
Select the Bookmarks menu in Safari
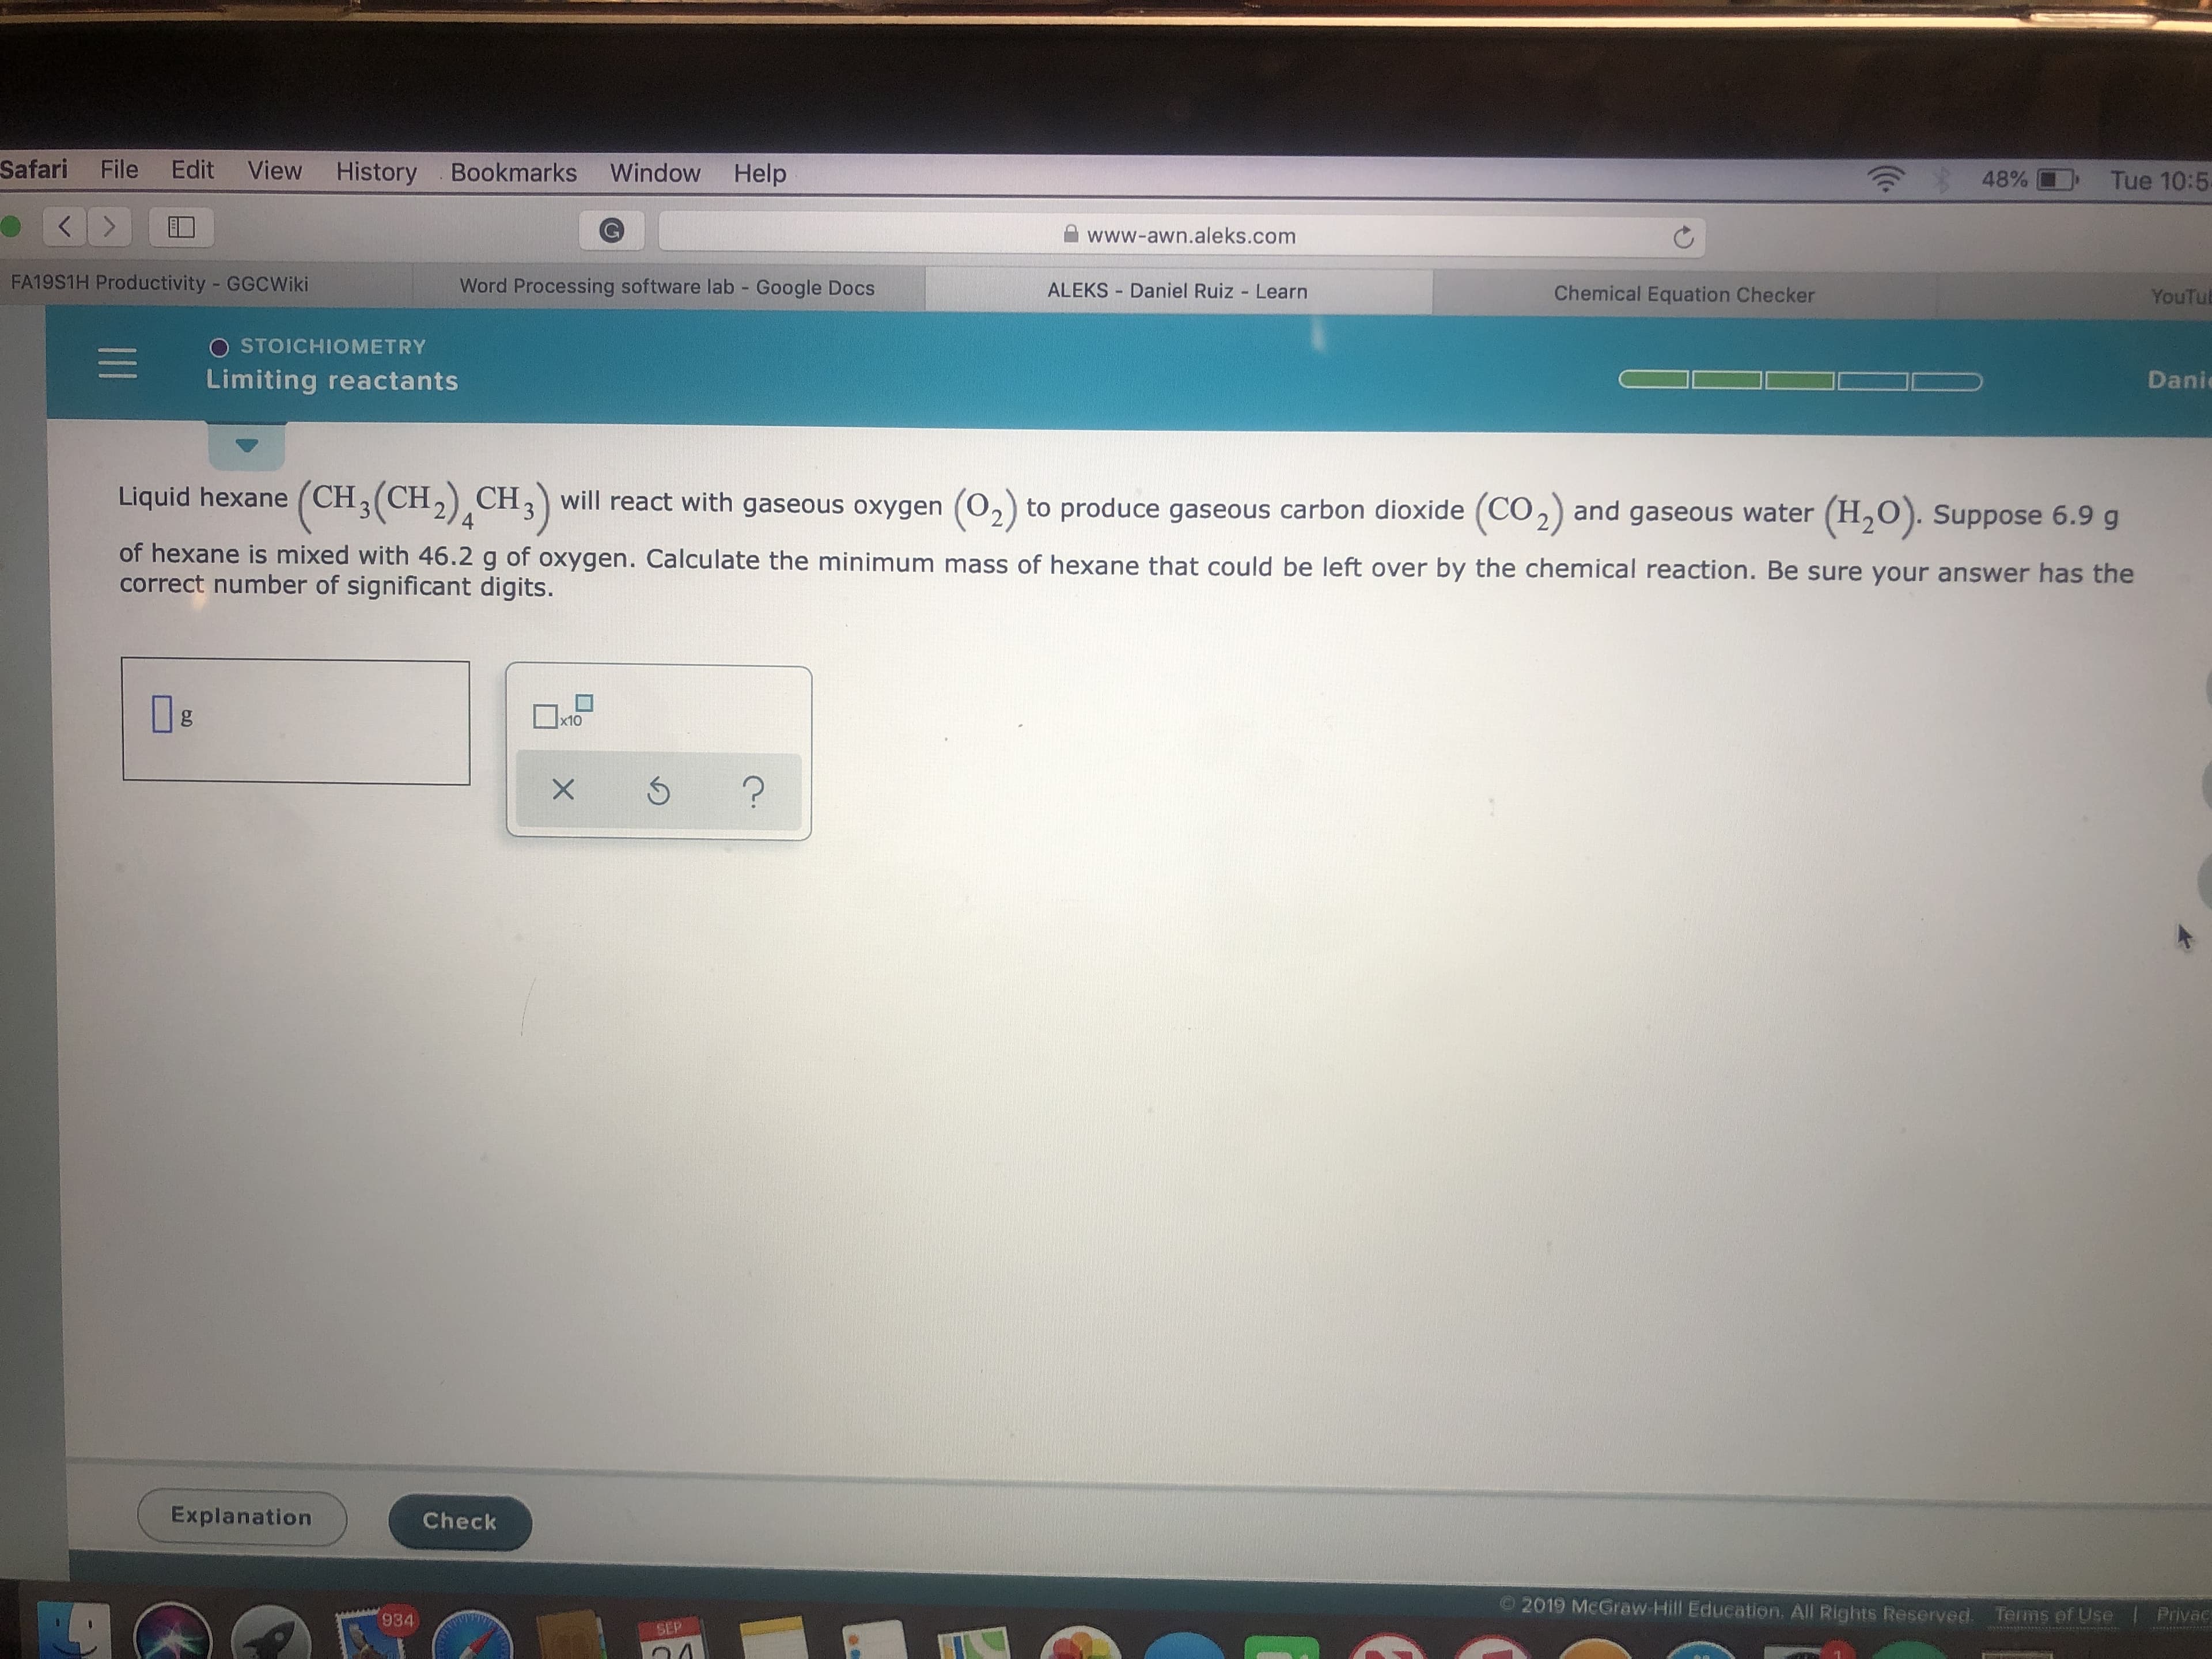tap(514, 171)
